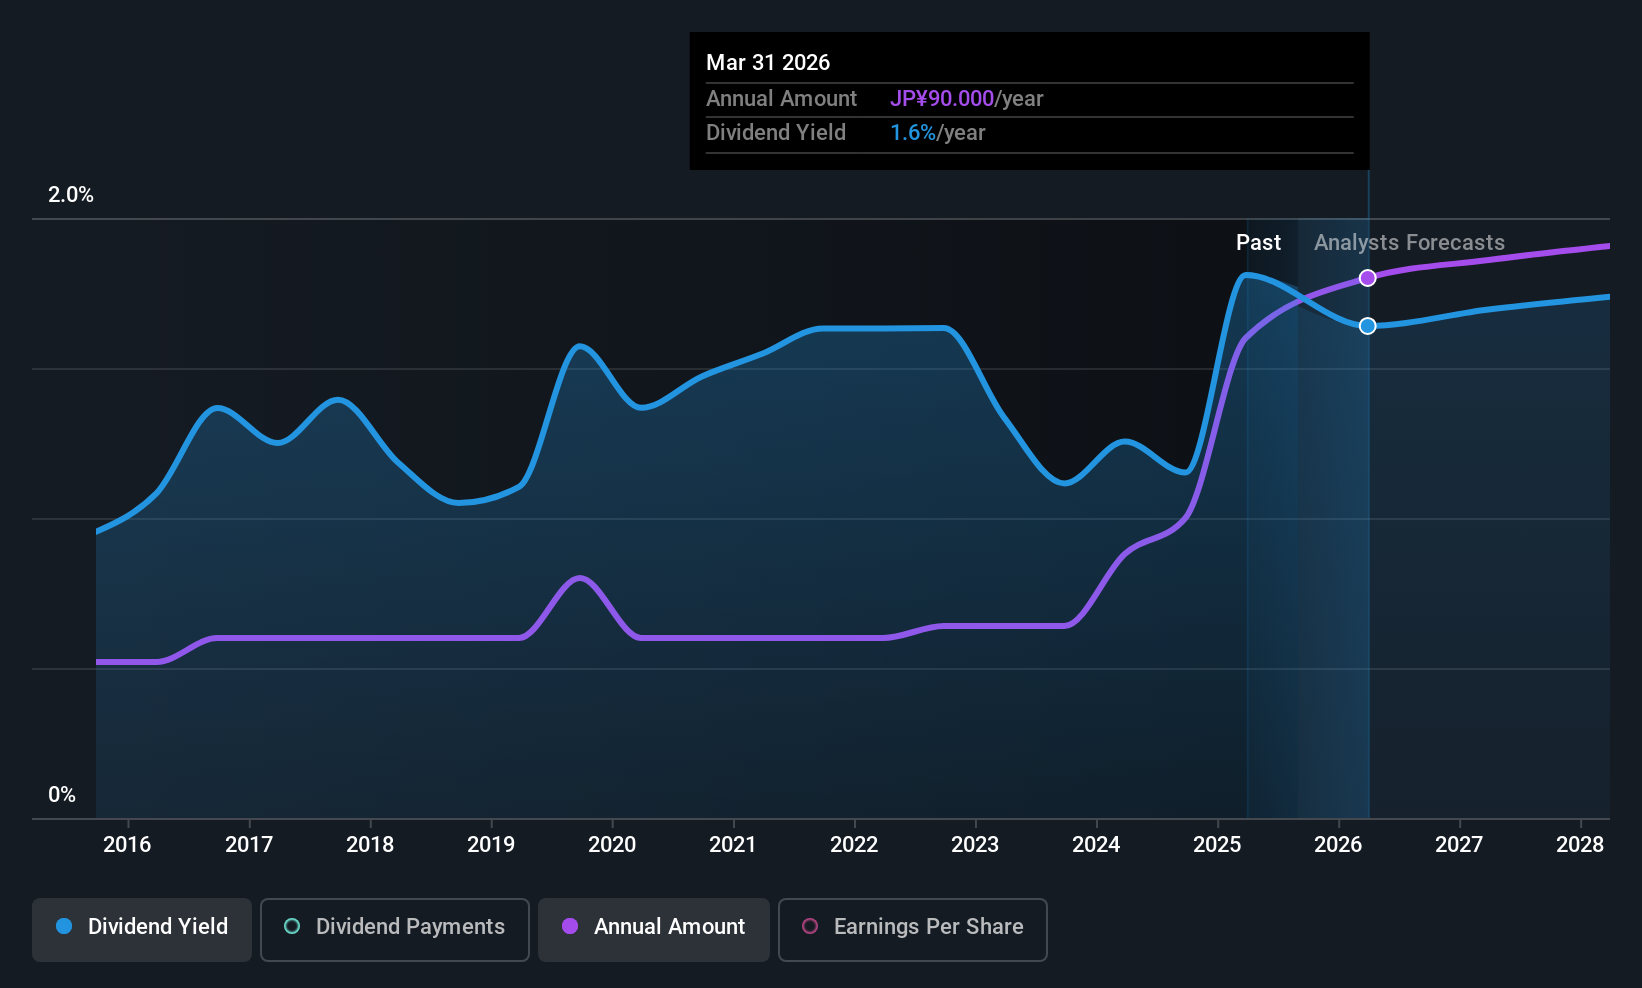Click the 1.6% dividend yield tooltip value
1642x988 pixels.
[x=913, y=133]
